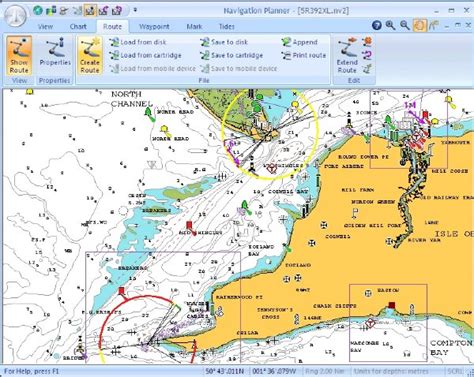Screen dimensions: 474x377
Task: Click the longitude readout in status bar
Action: click(x=274, y=371)
